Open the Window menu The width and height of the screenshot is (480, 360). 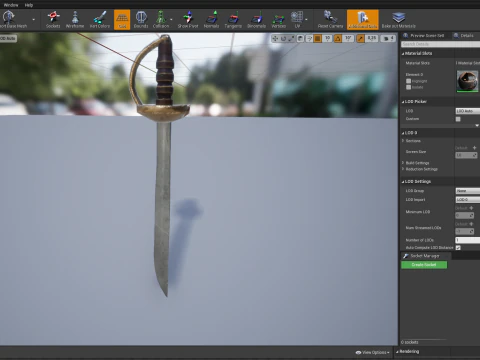11,5
